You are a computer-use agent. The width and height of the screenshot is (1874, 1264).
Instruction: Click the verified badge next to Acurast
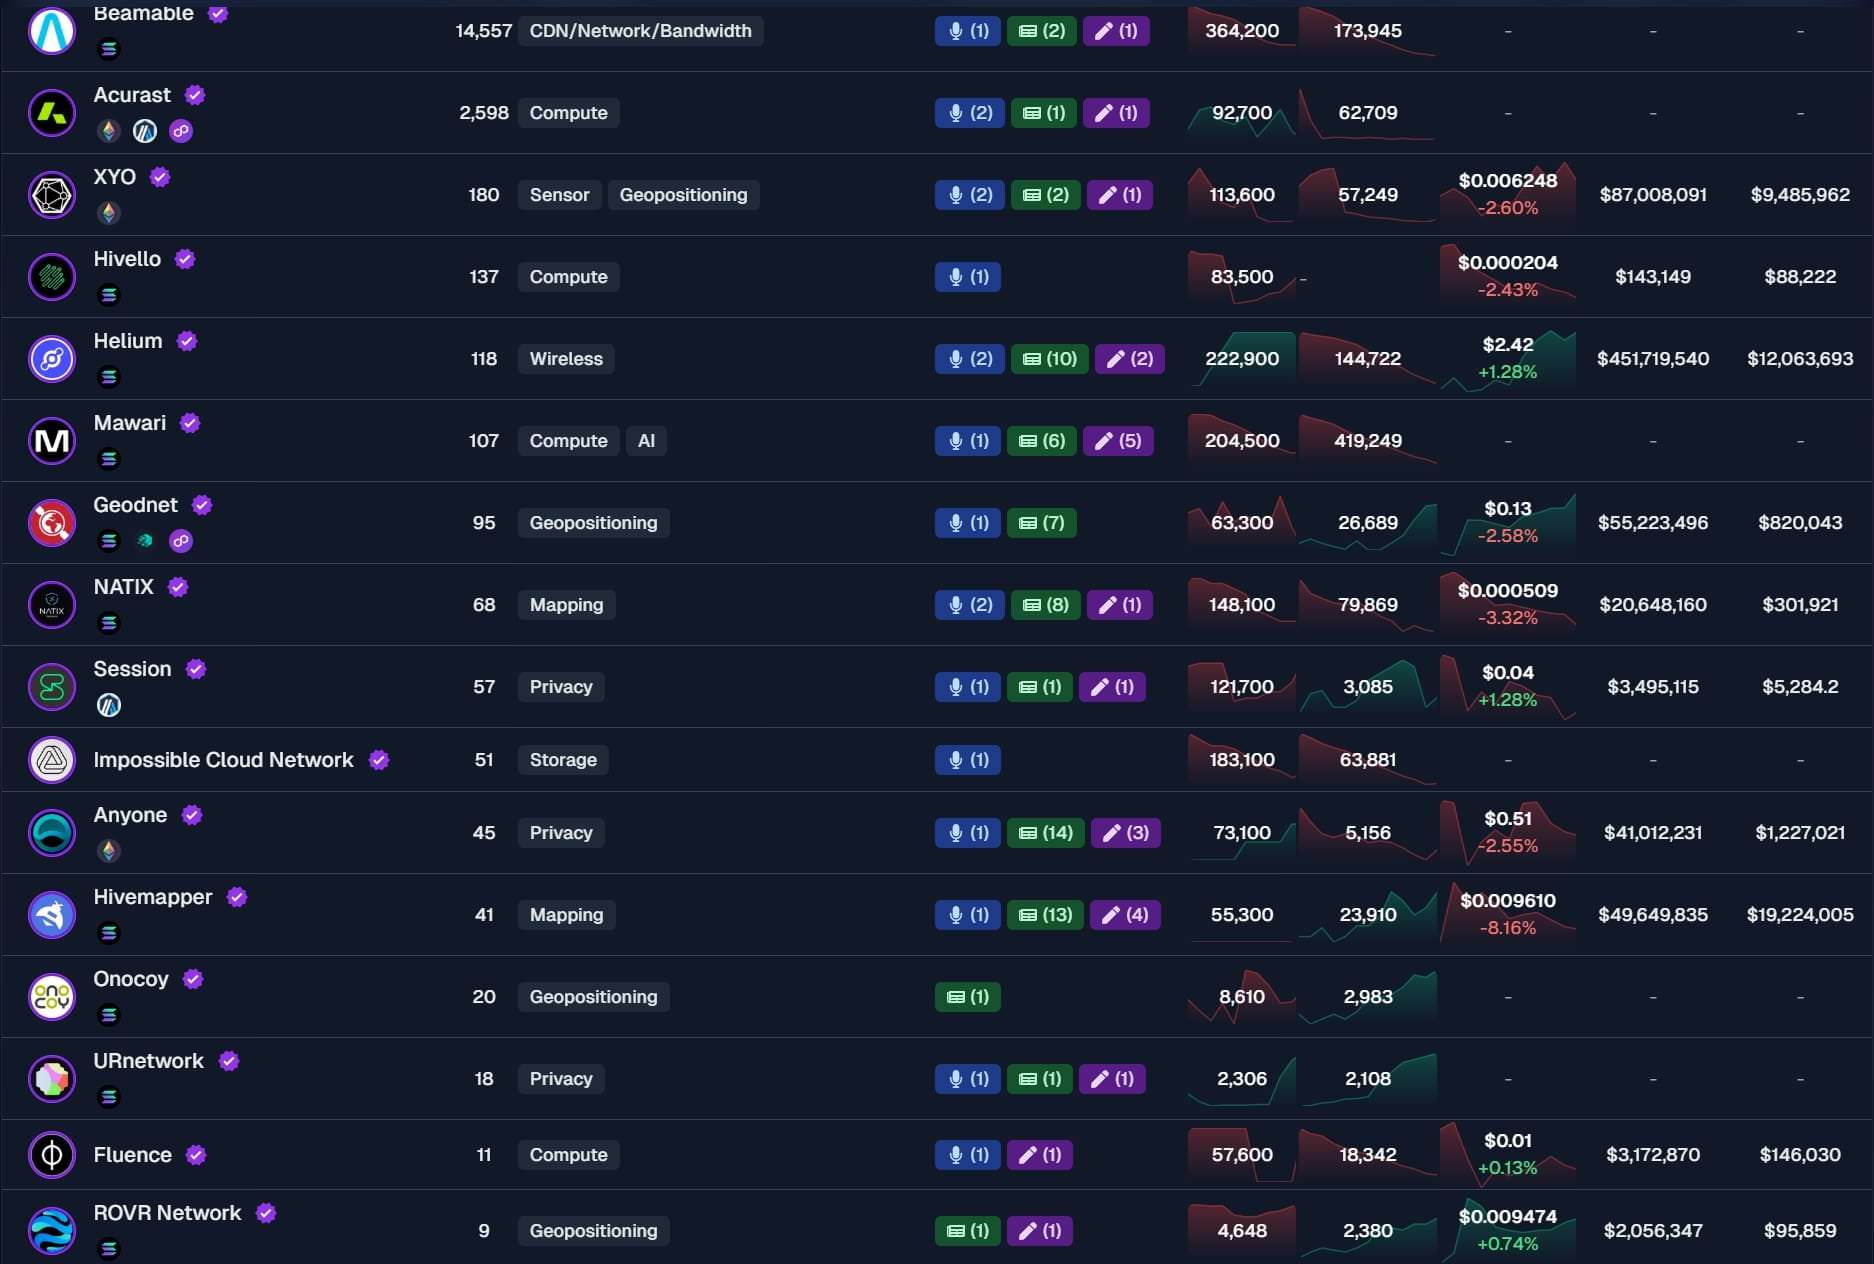click(x=195, y=95)
